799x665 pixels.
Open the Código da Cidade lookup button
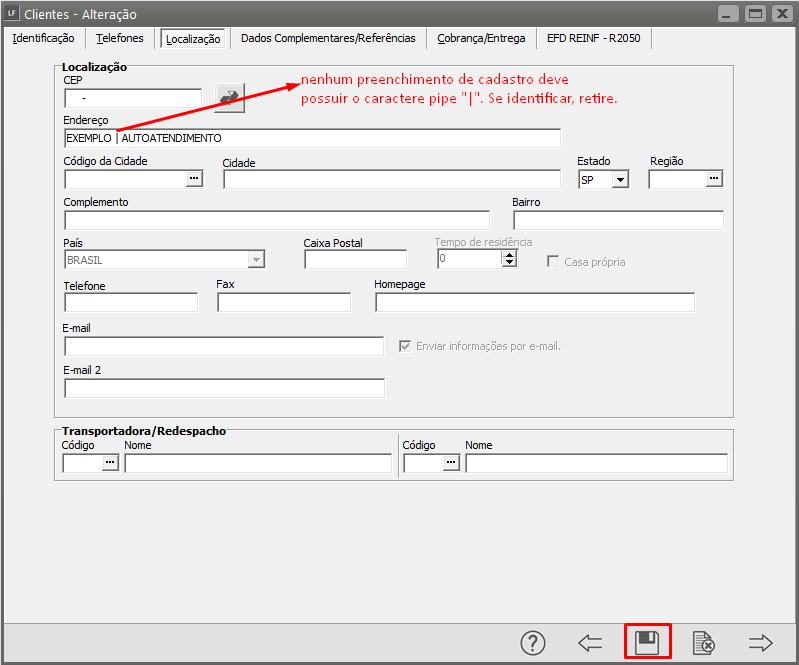[194, 179]
